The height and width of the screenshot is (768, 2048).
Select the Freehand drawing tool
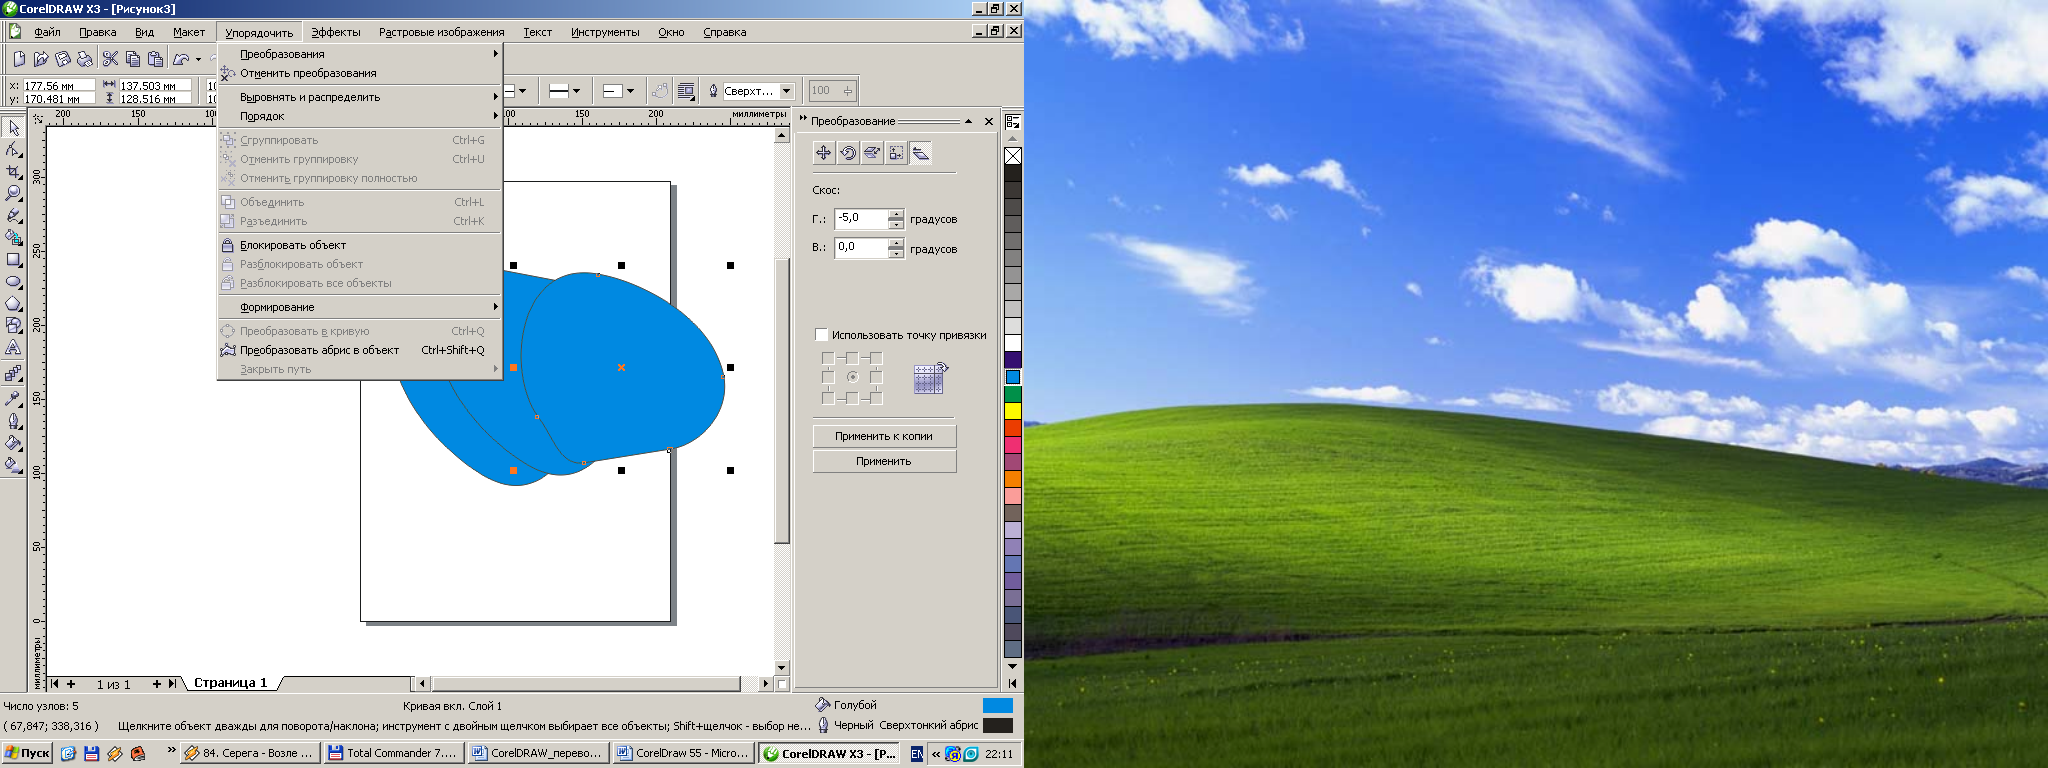(x=13, y=216)
